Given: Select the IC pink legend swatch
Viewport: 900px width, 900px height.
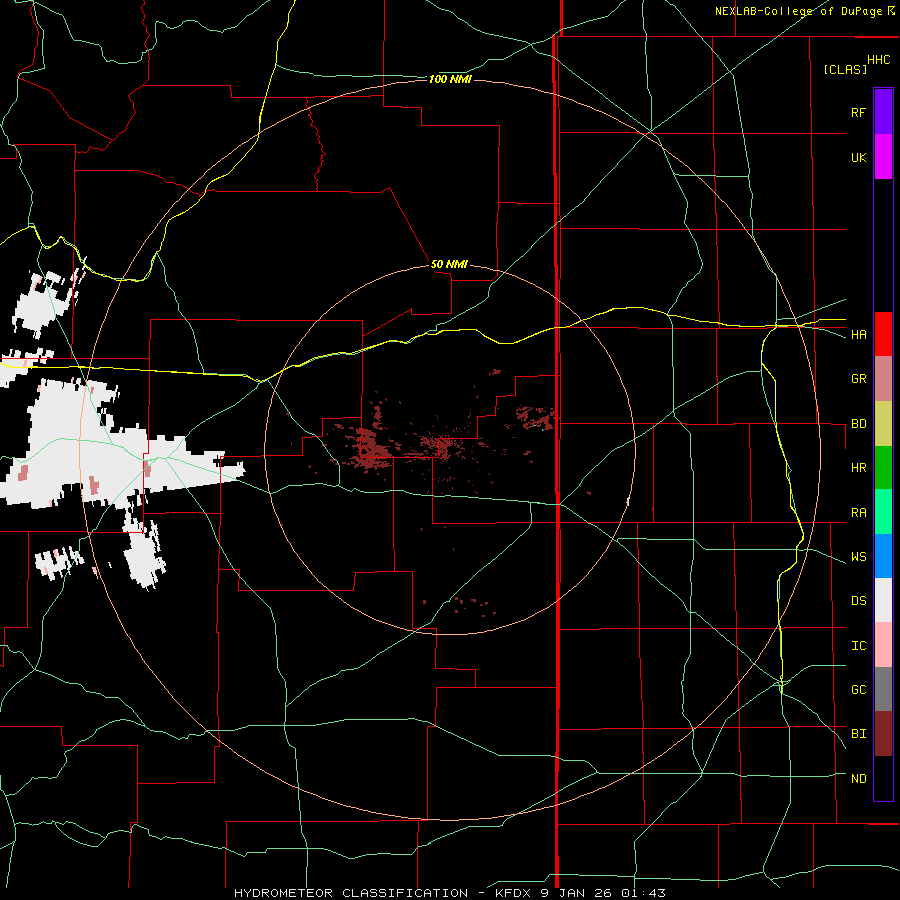Looking at the screenshot, I should tap(883, 645).
